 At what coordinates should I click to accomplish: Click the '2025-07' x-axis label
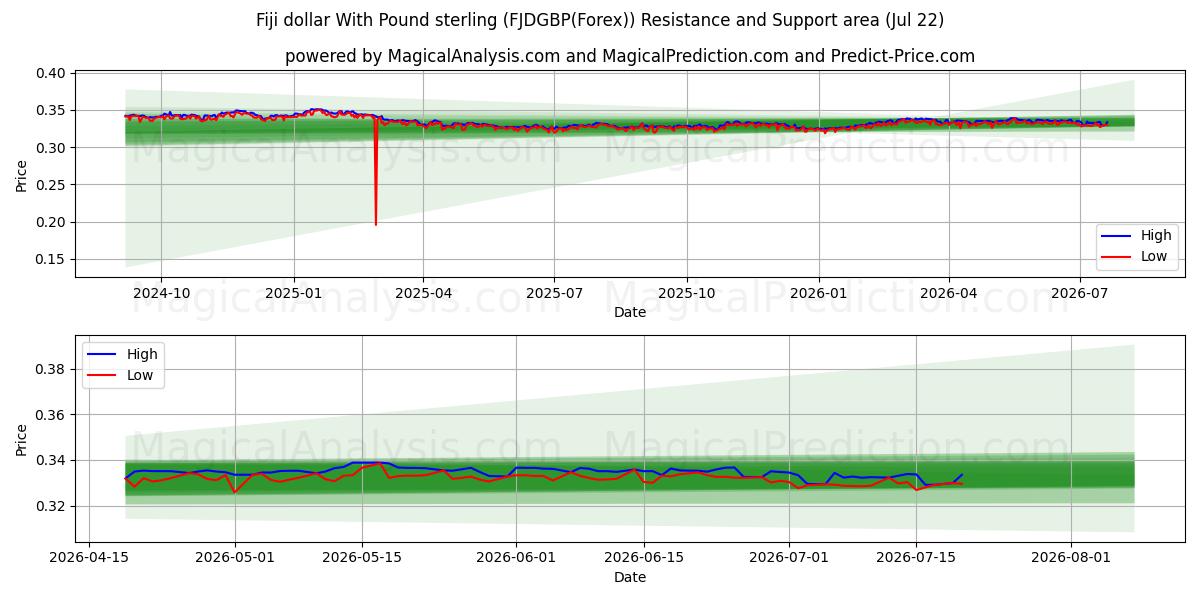554,294
